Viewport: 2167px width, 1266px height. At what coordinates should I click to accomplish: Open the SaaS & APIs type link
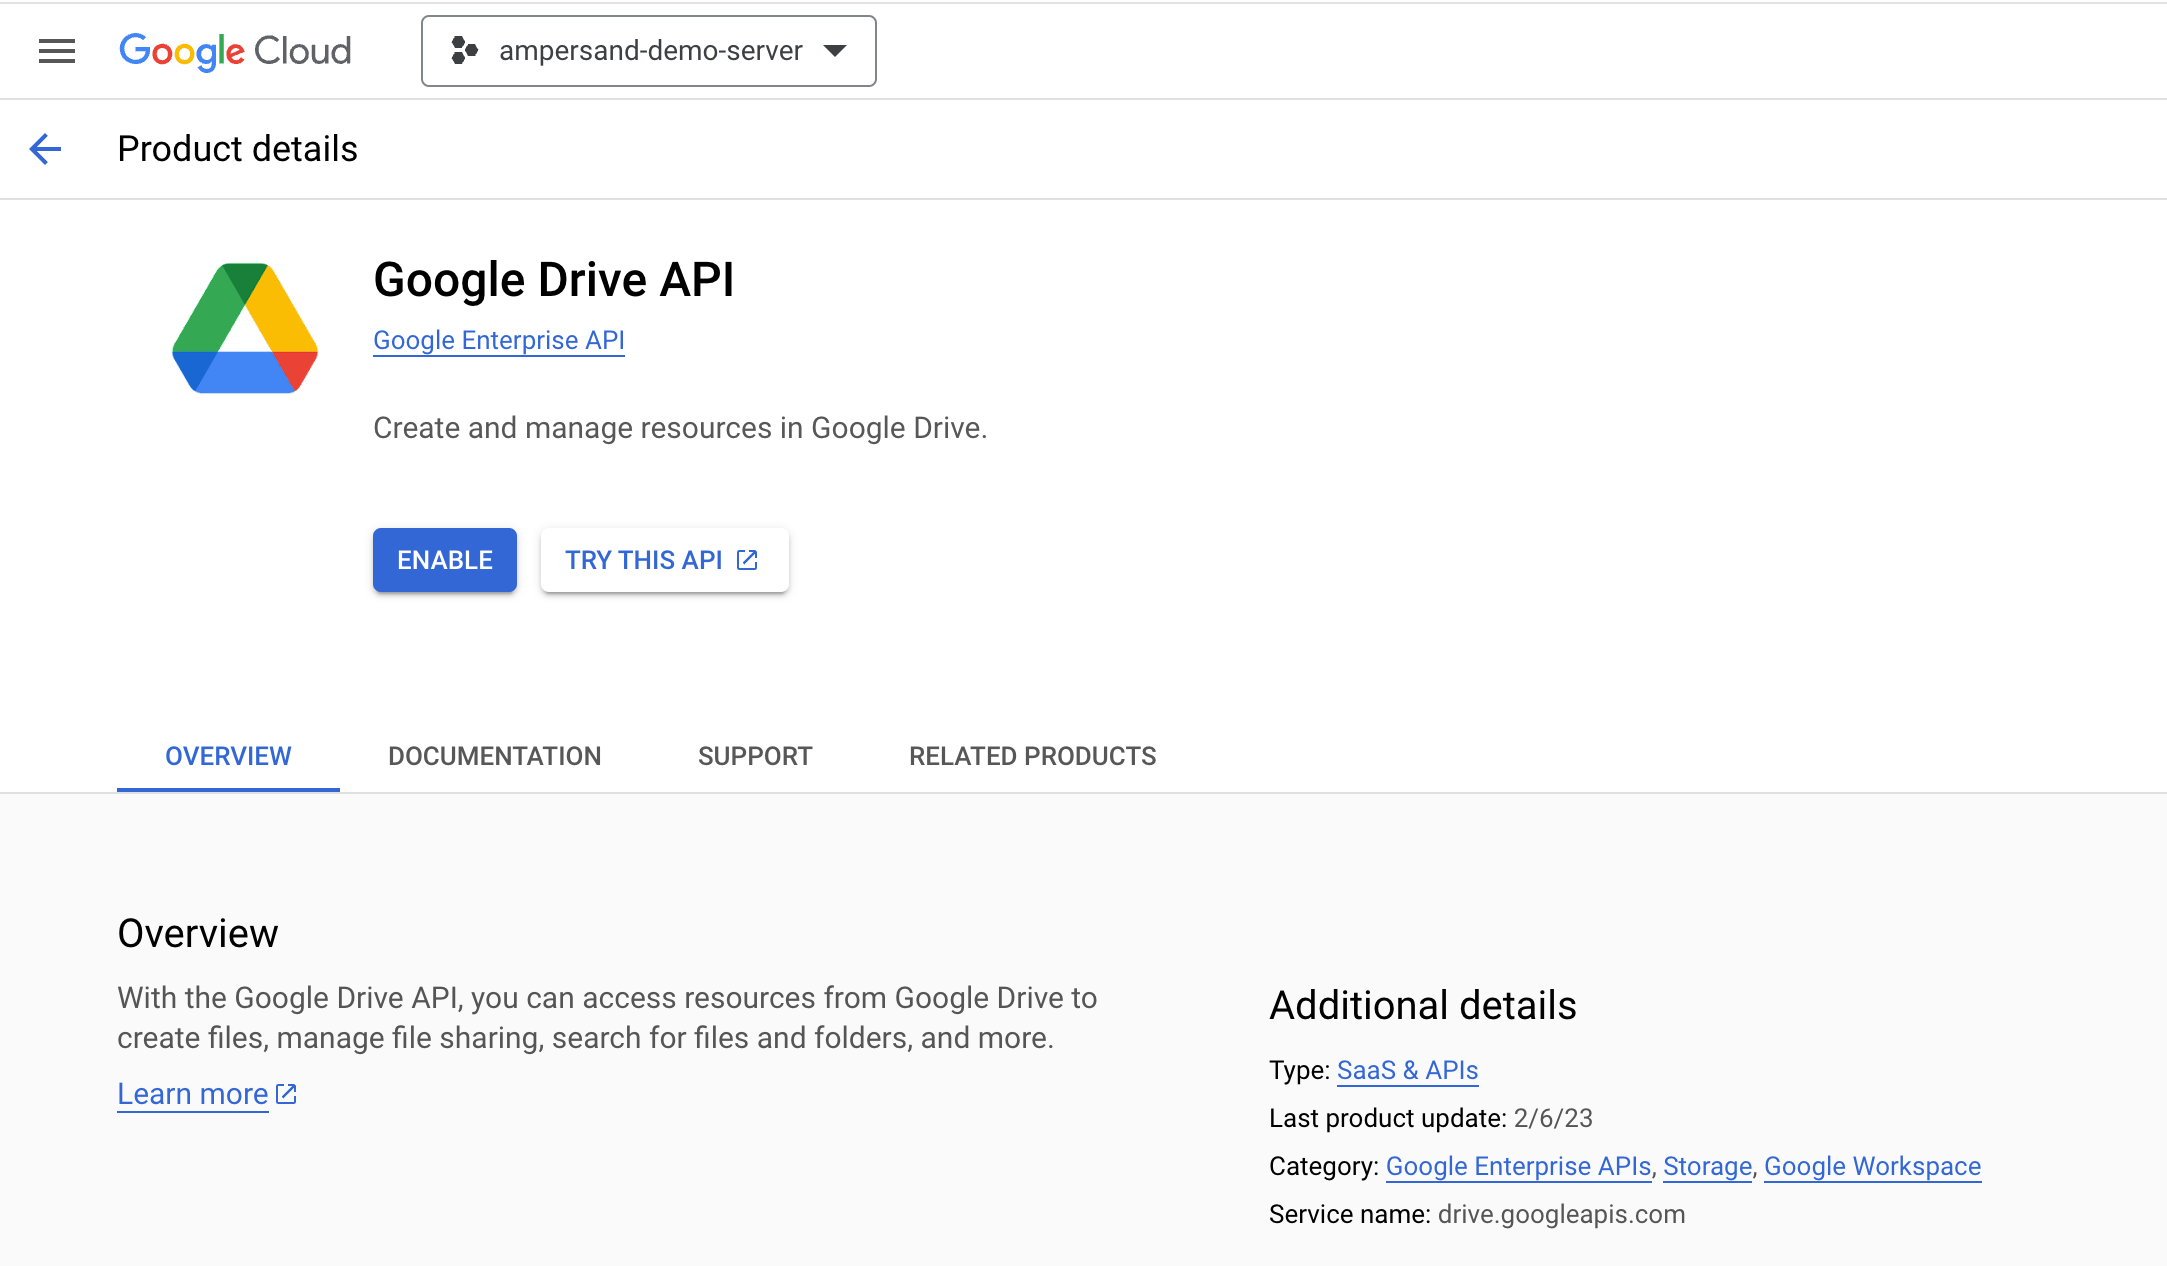coord(1406,1070)
